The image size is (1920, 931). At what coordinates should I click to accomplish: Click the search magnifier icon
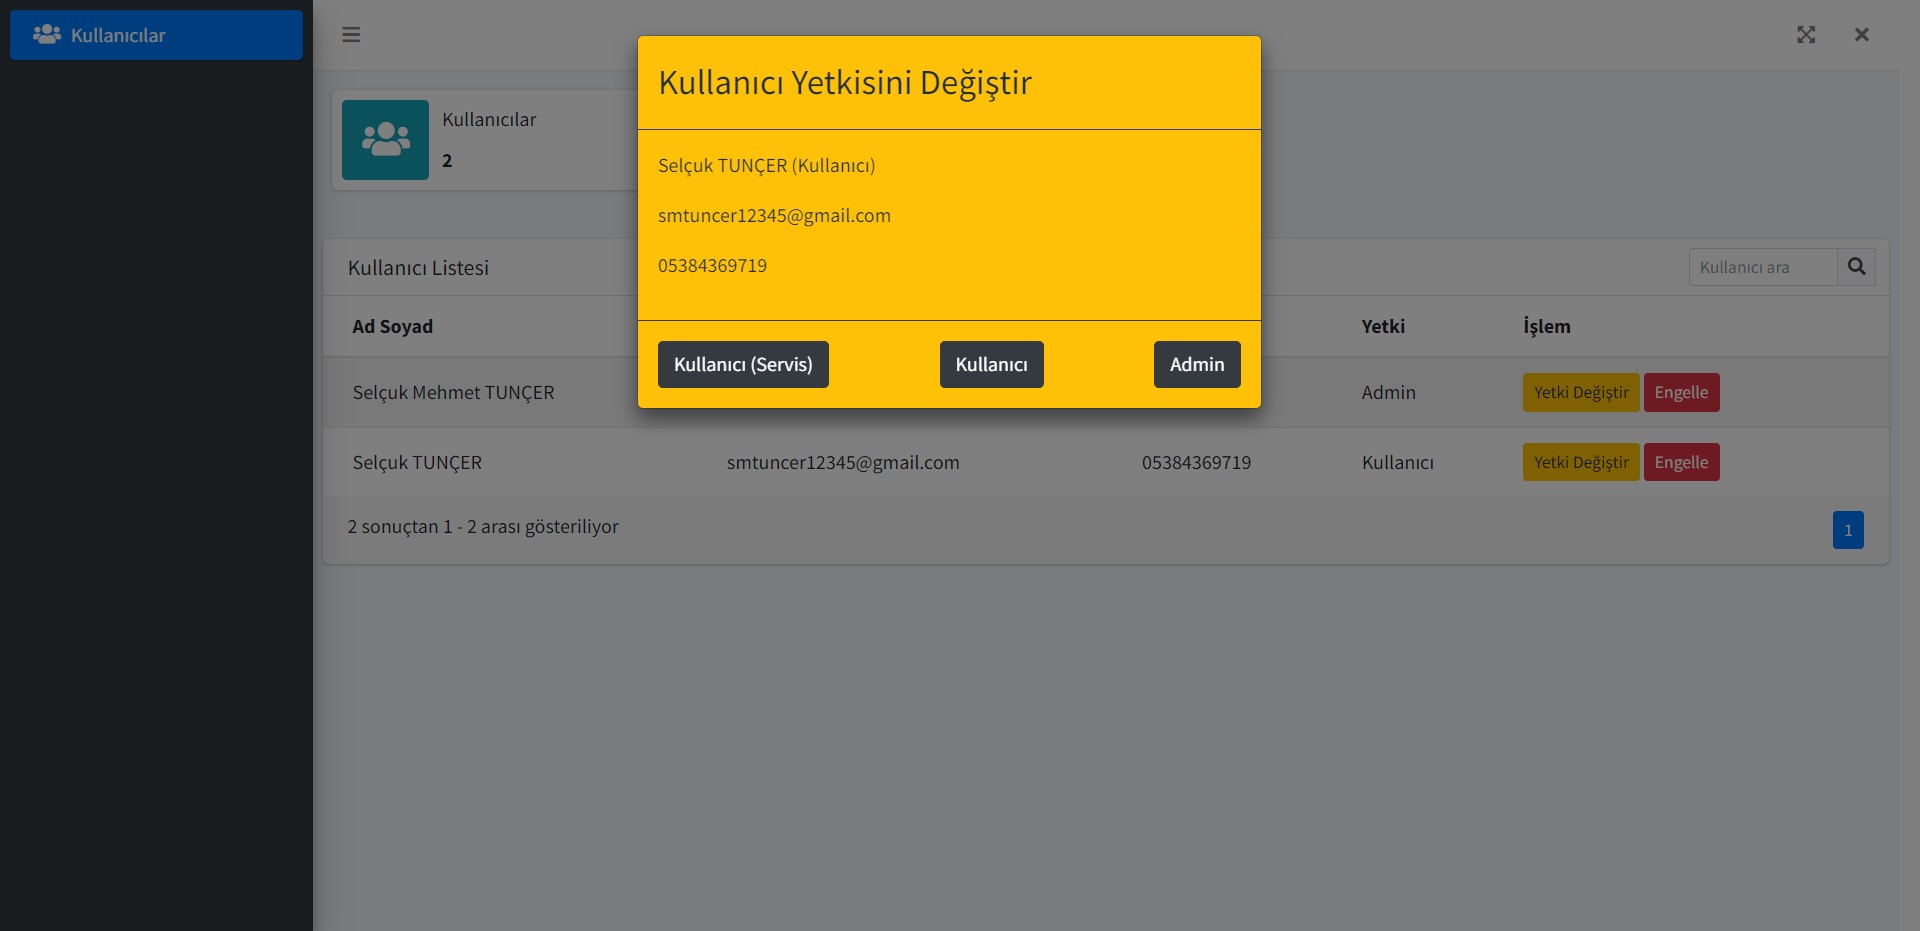point(1857,267)
